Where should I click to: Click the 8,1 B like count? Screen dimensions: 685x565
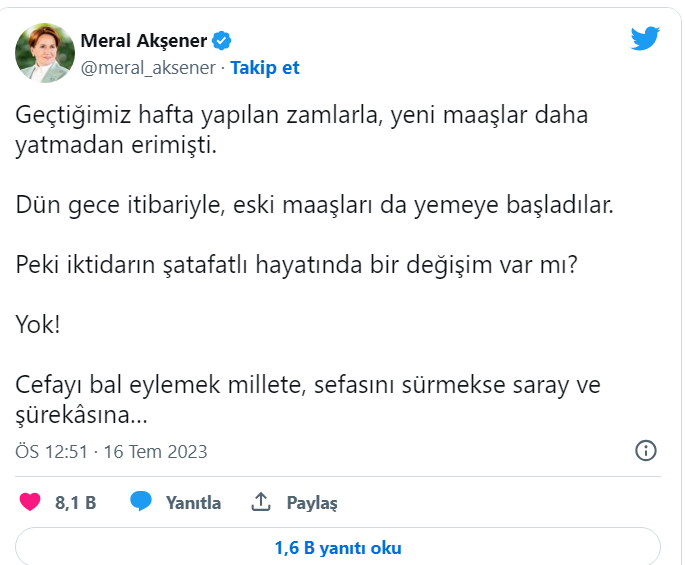point(75,503)
